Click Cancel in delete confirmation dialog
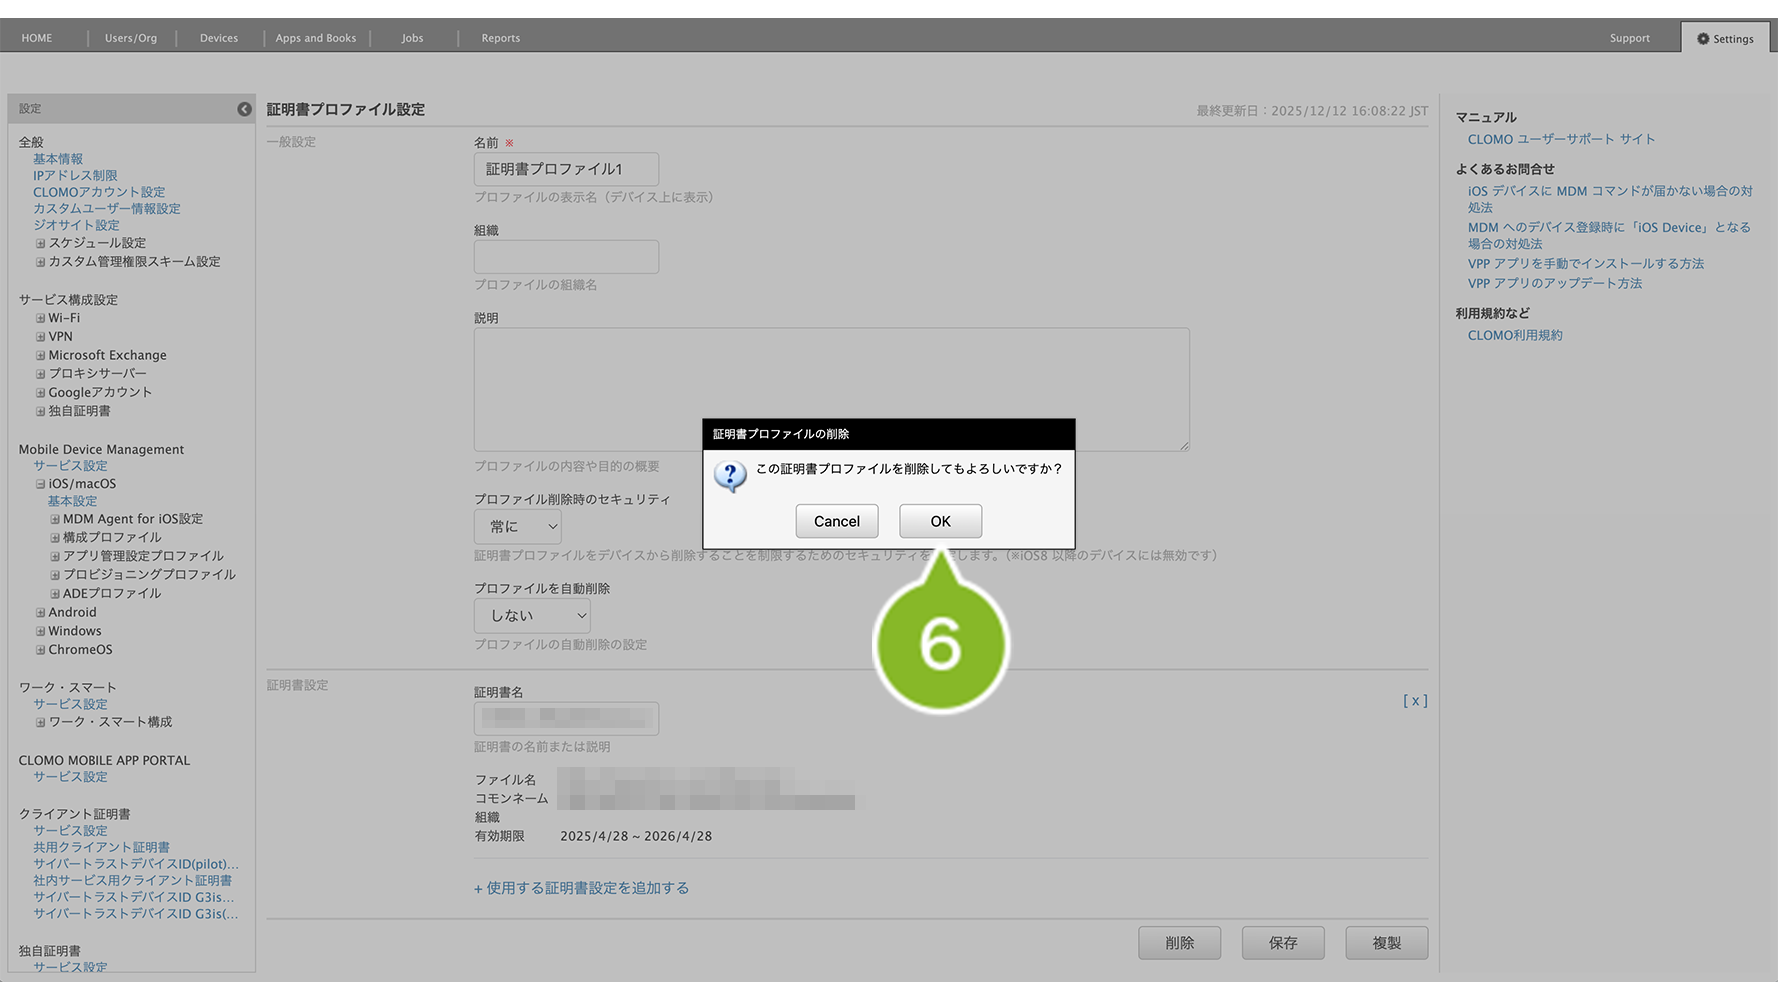The width and height of the screenshot is (1778, 1000). pyautogui.click(x=836, y=521)
